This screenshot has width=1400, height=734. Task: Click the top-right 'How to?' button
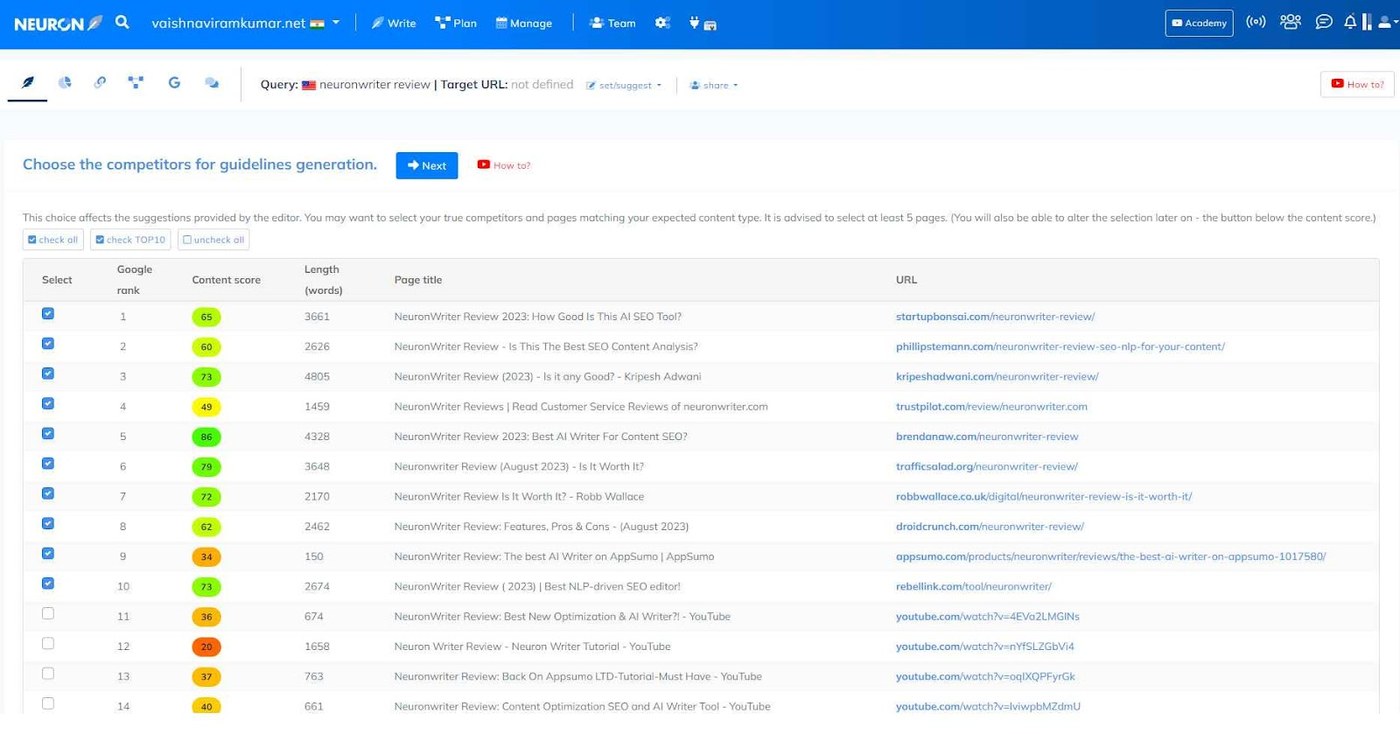click(1357, 84)
